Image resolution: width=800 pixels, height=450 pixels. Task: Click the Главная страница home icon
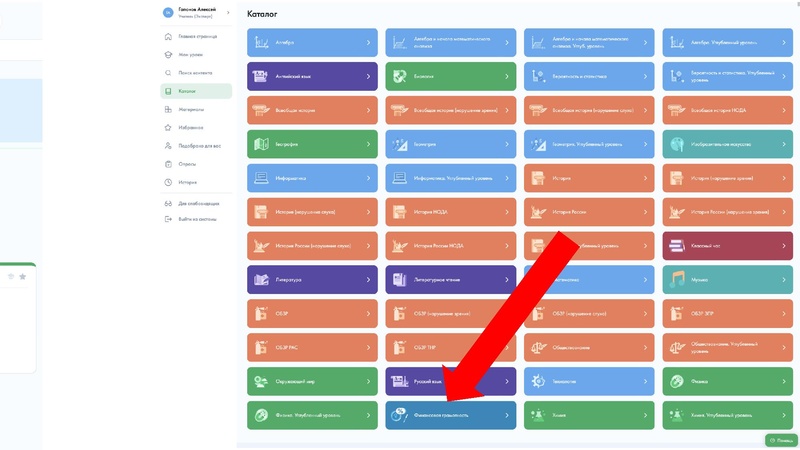click(167, 36)
